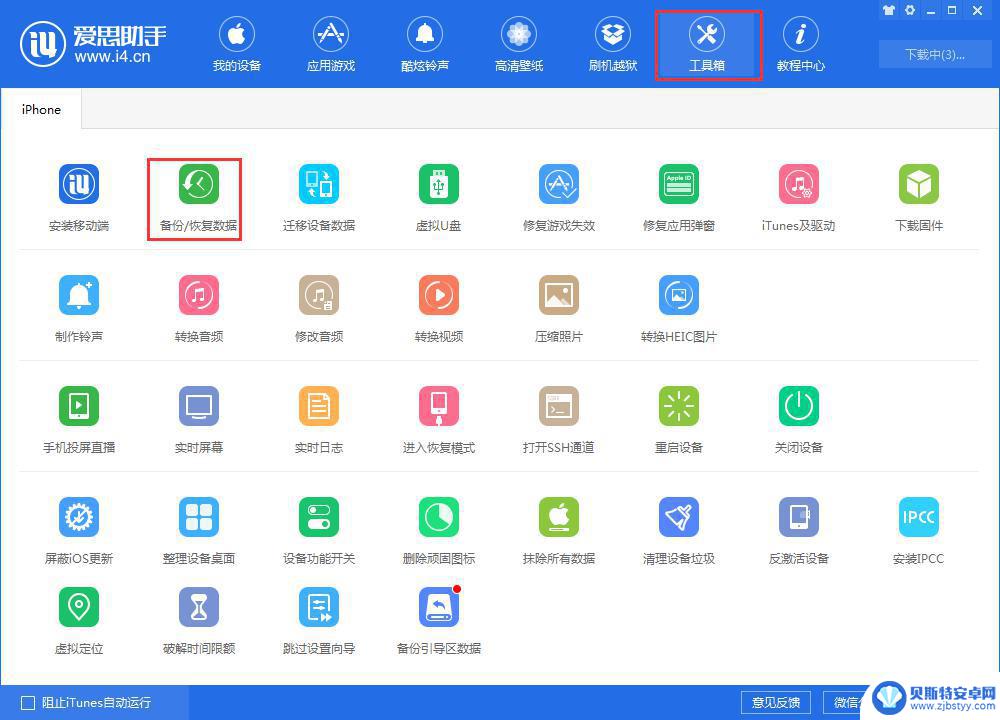1000x720 pixels.
Task: Click the 下载中(3) downloads button
Action: click(934, 54)
